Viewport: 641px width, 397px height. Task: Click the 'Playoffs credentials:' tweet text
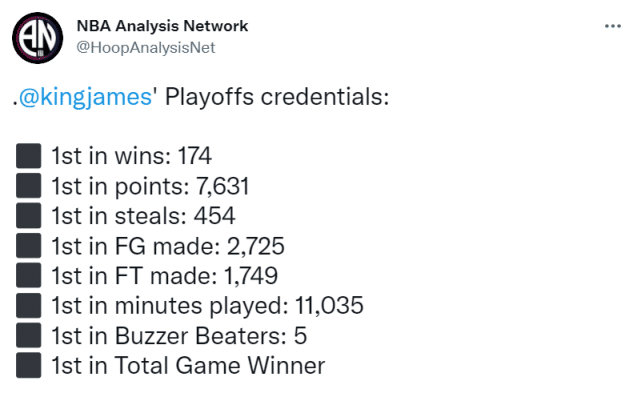pos(277,97)
